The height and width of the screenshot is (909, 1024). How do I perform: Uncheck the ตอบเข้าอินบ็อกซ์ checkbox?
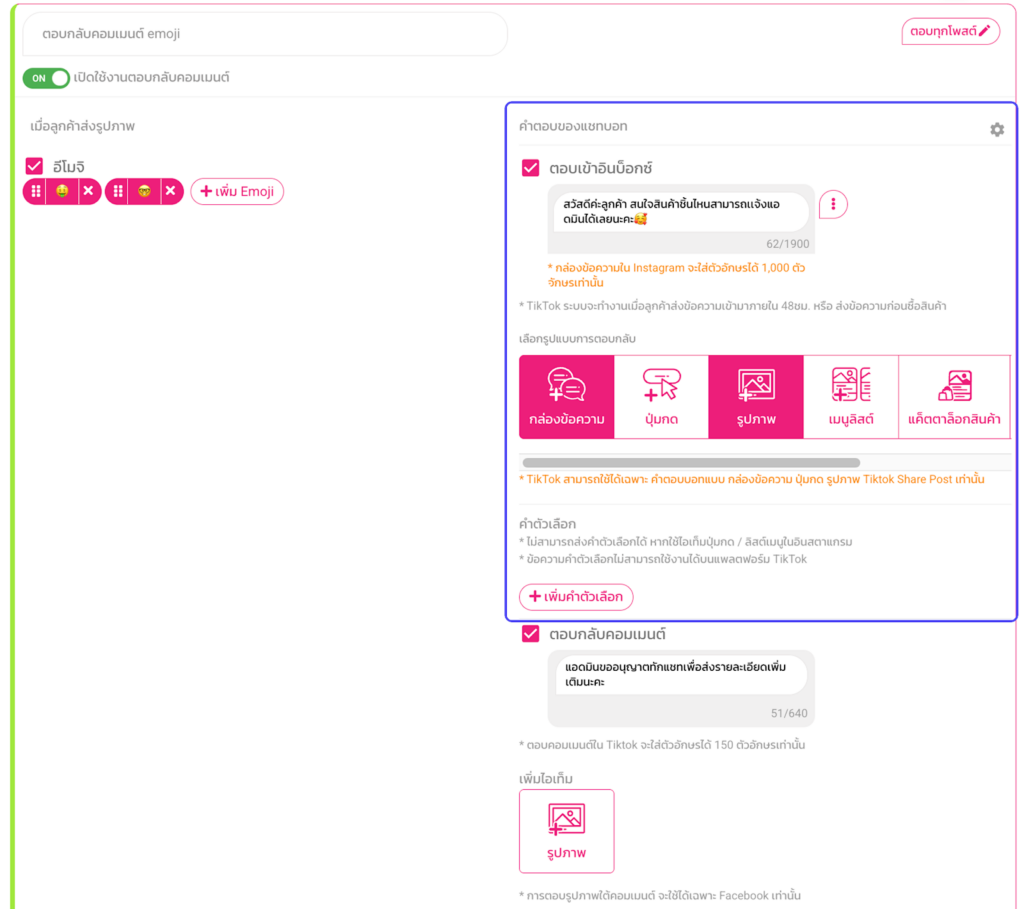[x=531, y=168]
